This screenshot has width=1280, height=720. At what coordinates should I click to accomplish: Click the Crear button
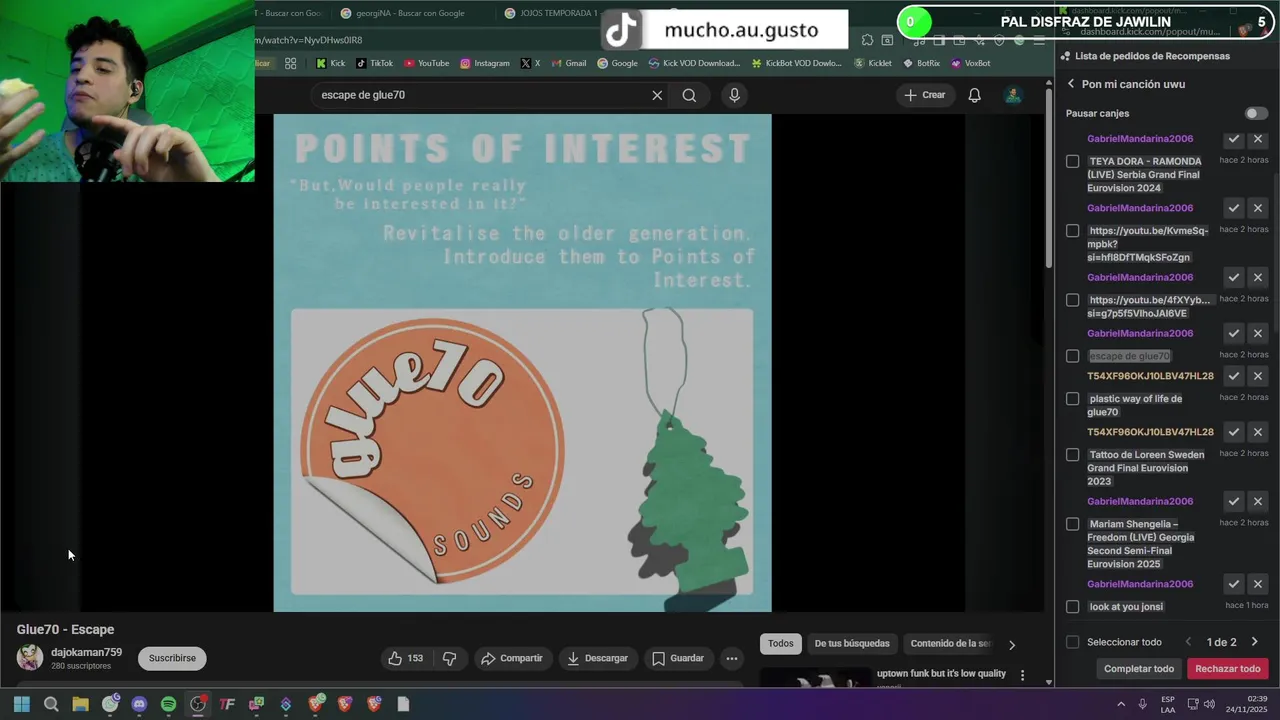tap(924, 95)
